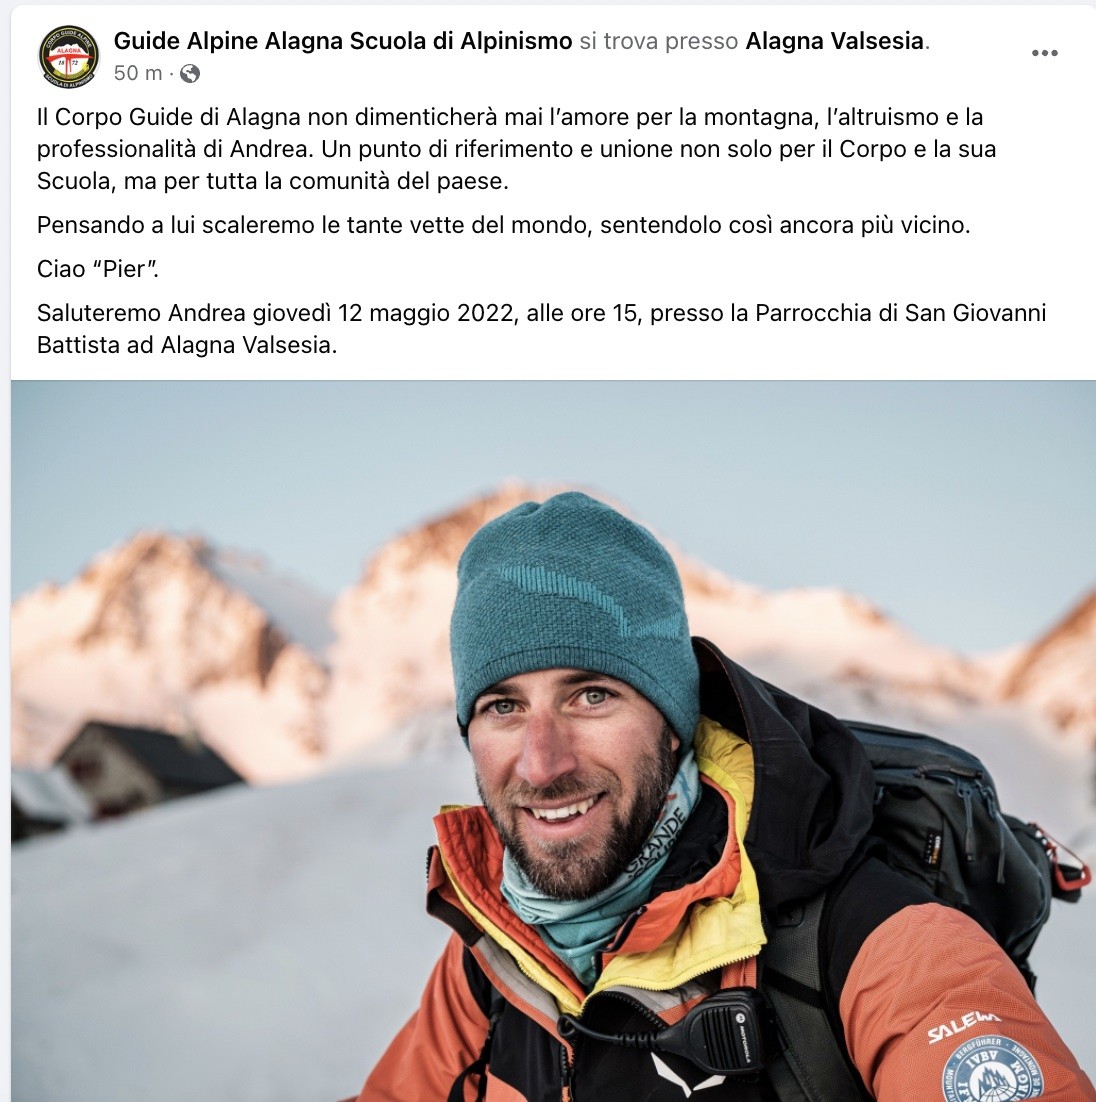Screen dimensions: 1096x1102
Task: Open the Alagna Valsesia location link
Action: 834,41
